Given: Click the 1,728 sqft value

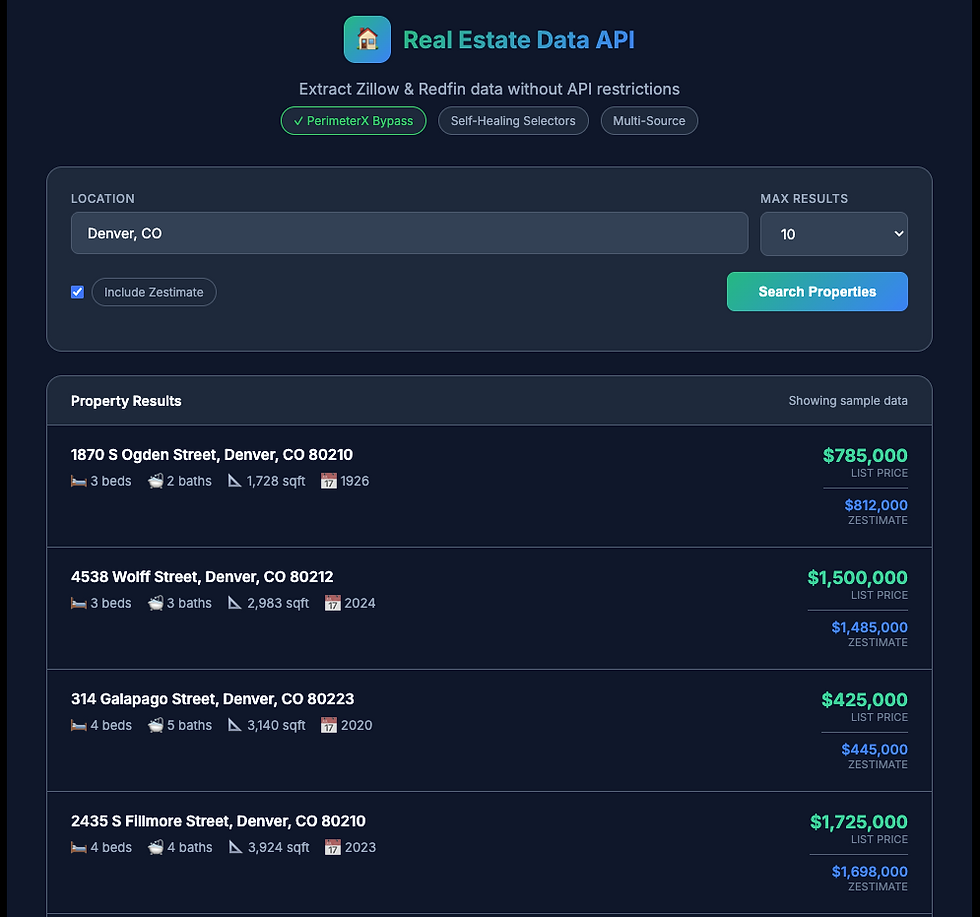Looking at the screenshot, I should pos(276,481).
